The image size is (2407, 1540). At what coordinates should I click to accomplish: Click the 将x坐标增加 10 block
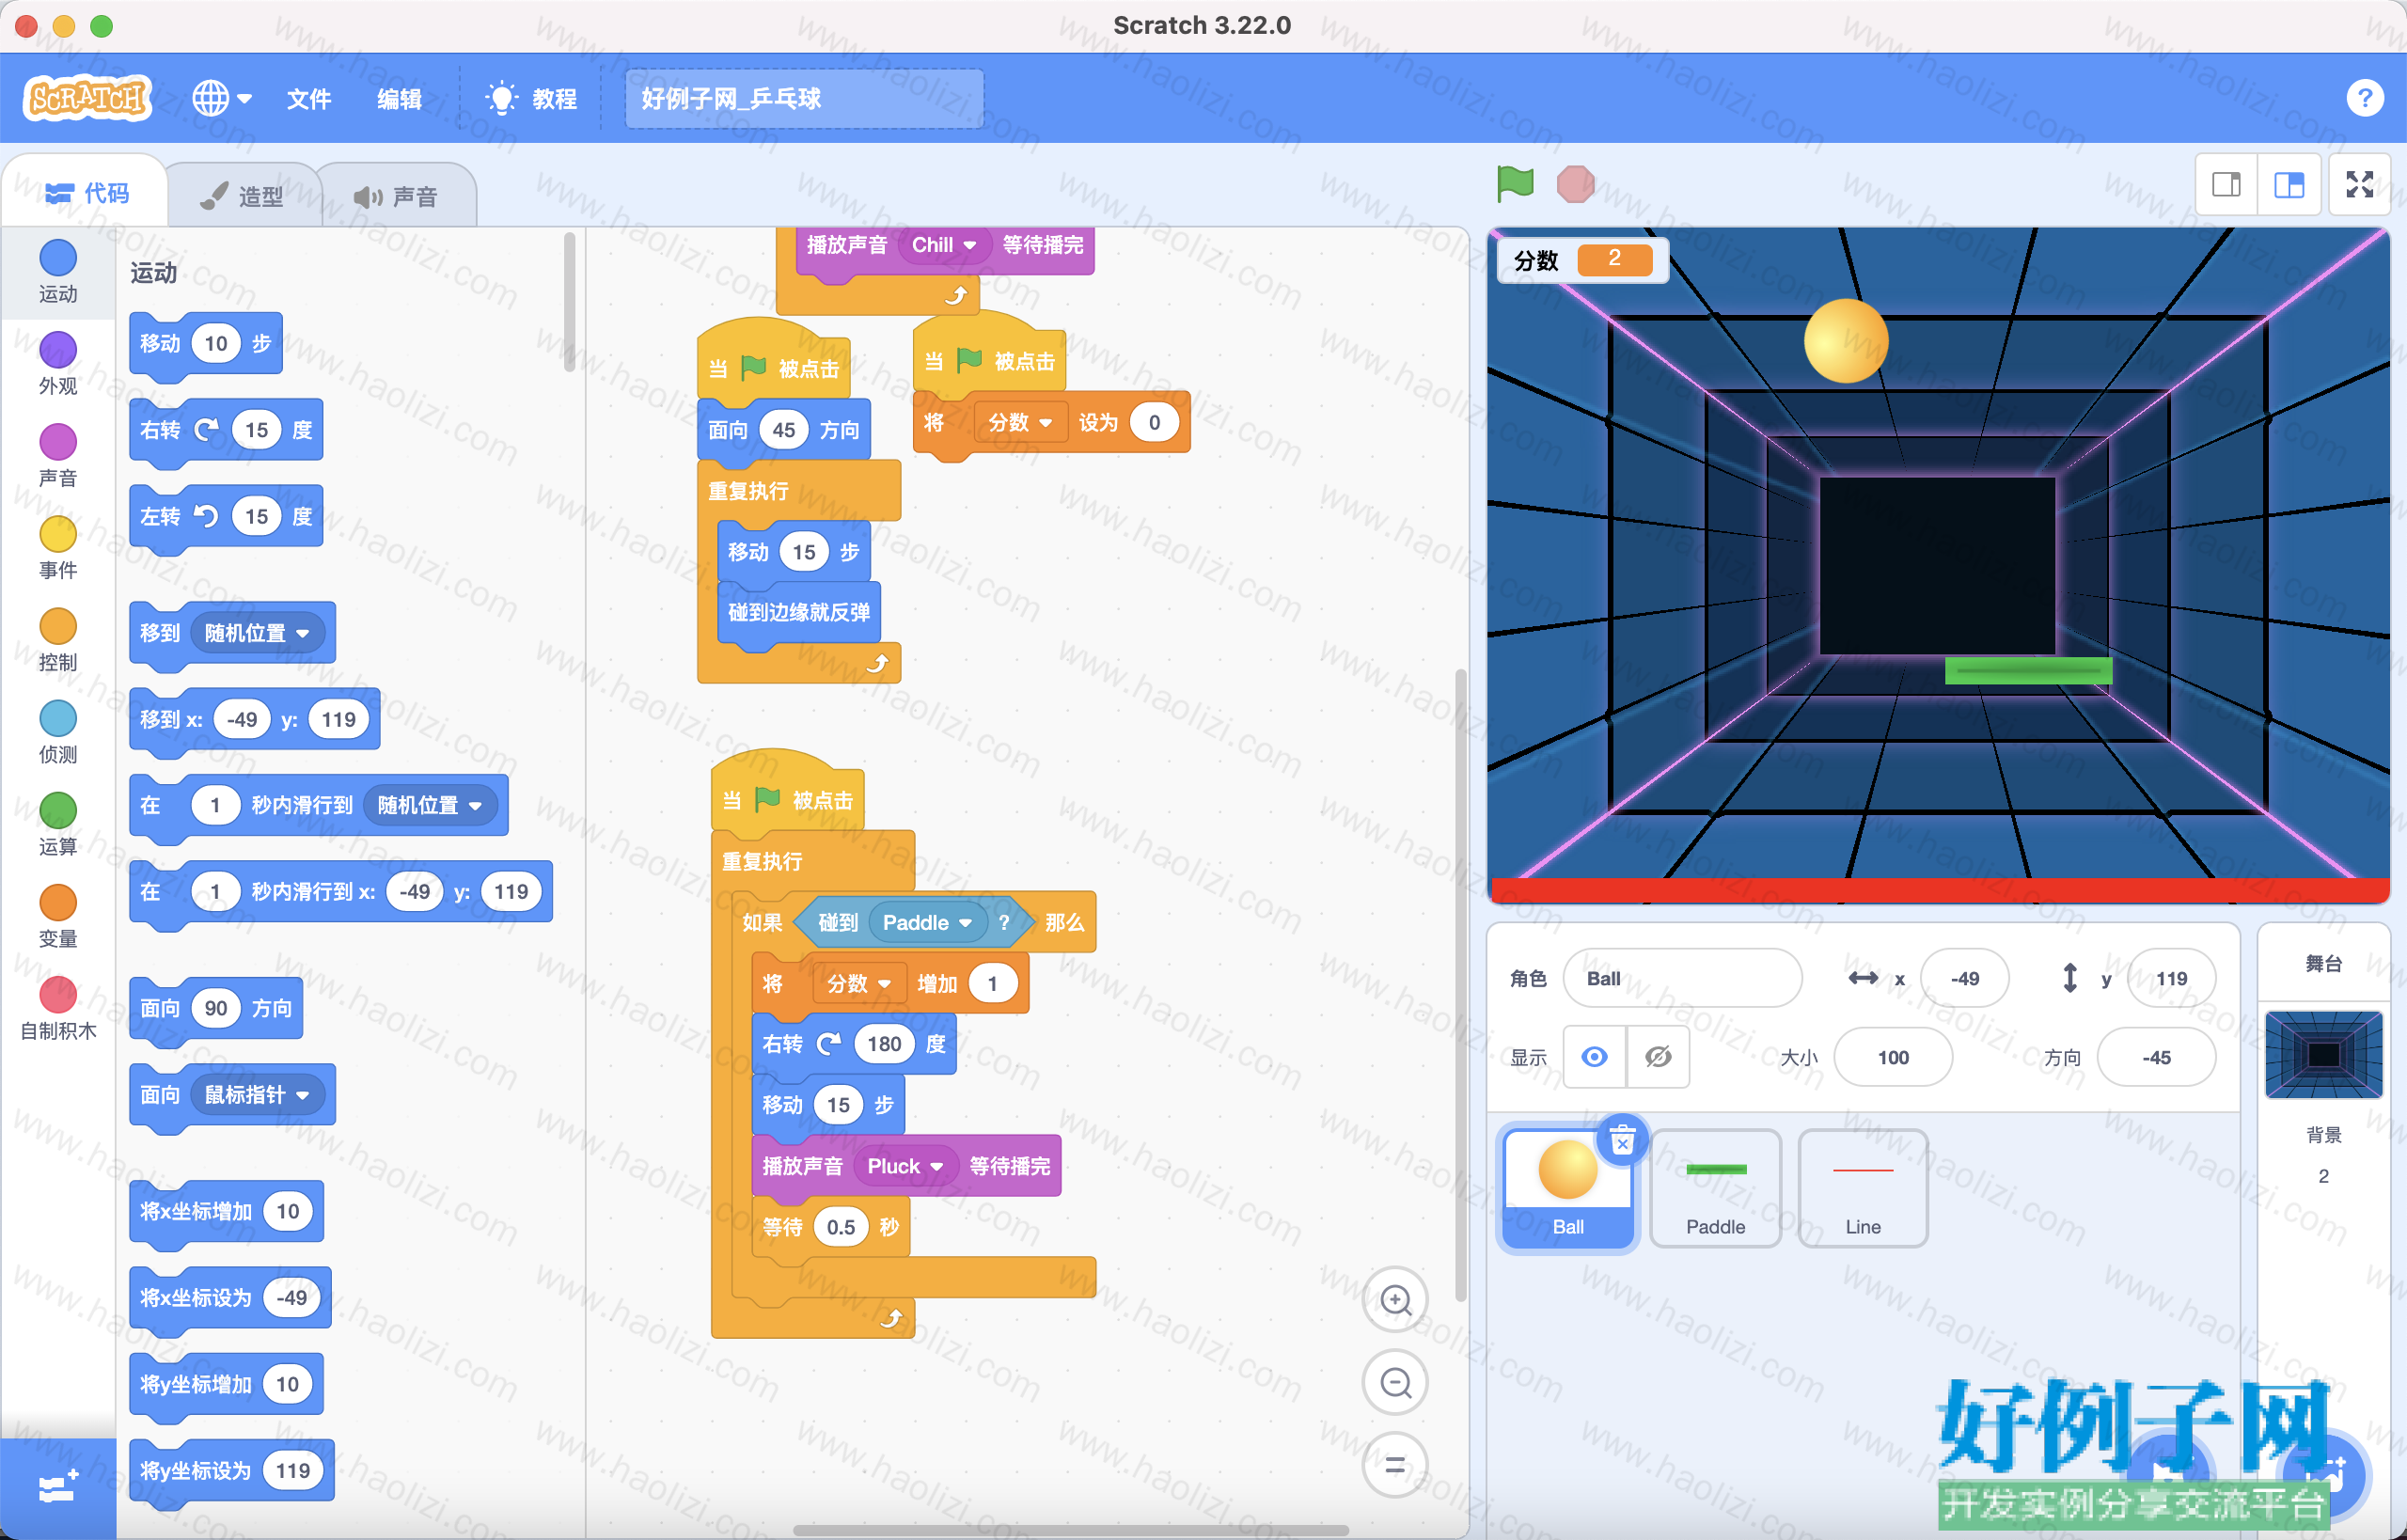tap(226, 1211)
